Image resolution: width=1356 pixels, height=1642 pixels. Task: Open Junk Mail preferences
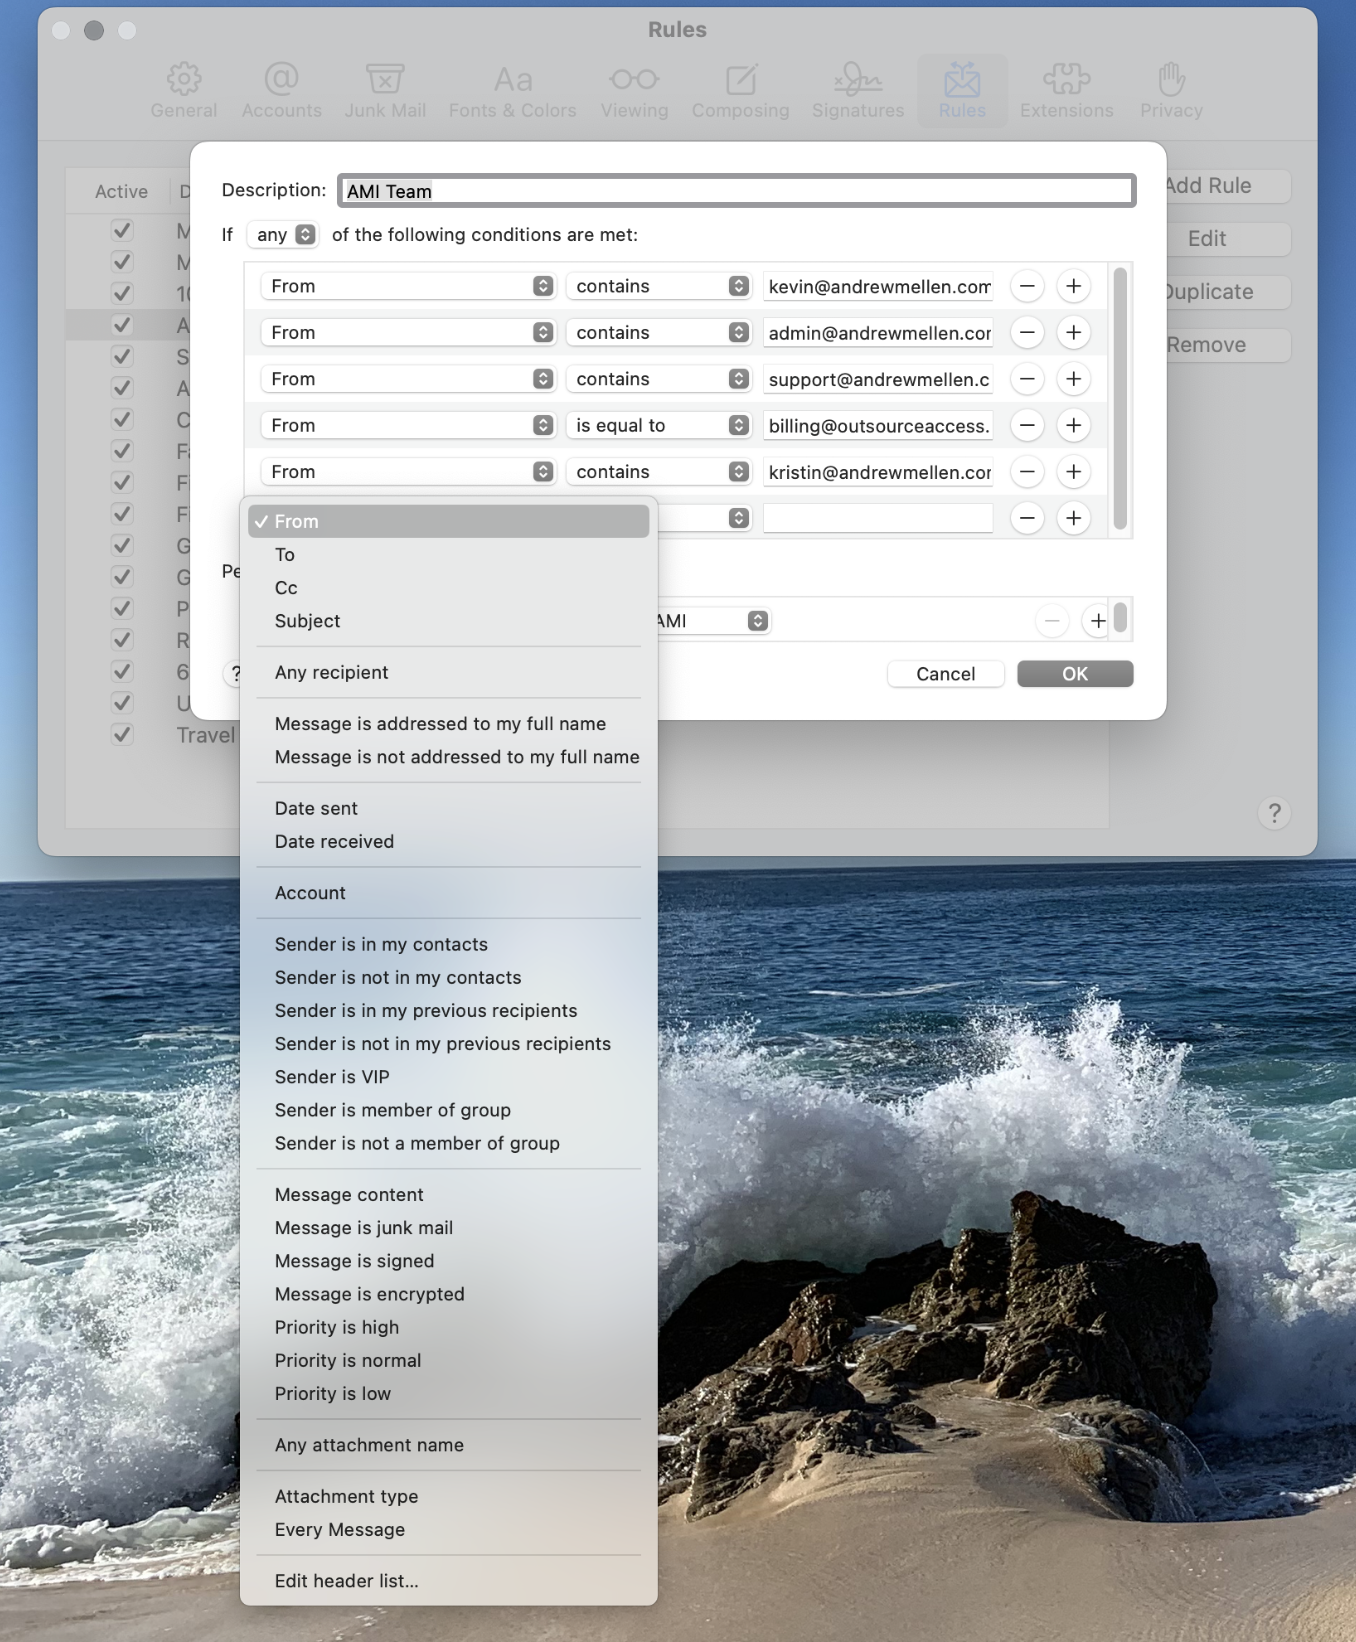pyautogui.click(x=385, y=90)
